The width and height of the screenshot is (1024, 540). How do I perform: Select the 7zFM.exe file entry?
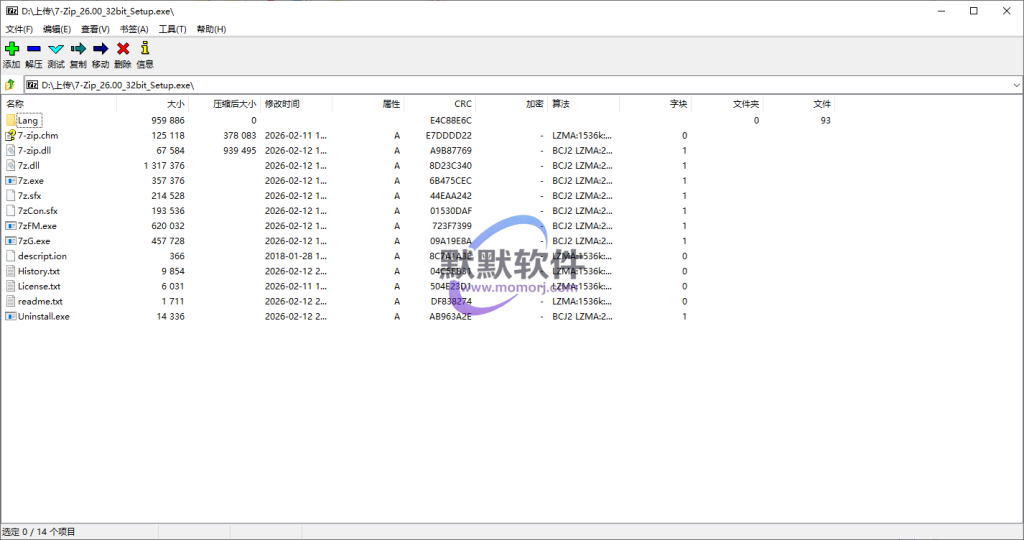point(37,226)
